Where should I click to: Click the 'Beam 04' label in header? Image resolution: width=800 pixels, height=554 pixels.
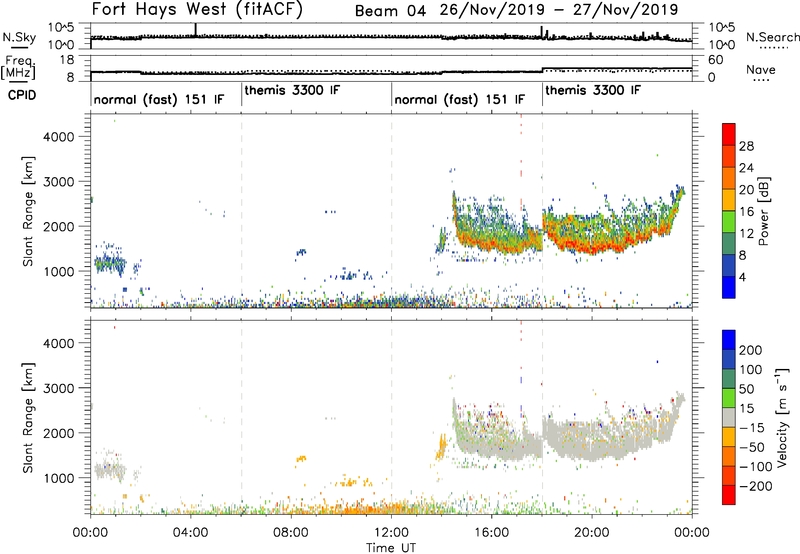(x=391, y=10)
